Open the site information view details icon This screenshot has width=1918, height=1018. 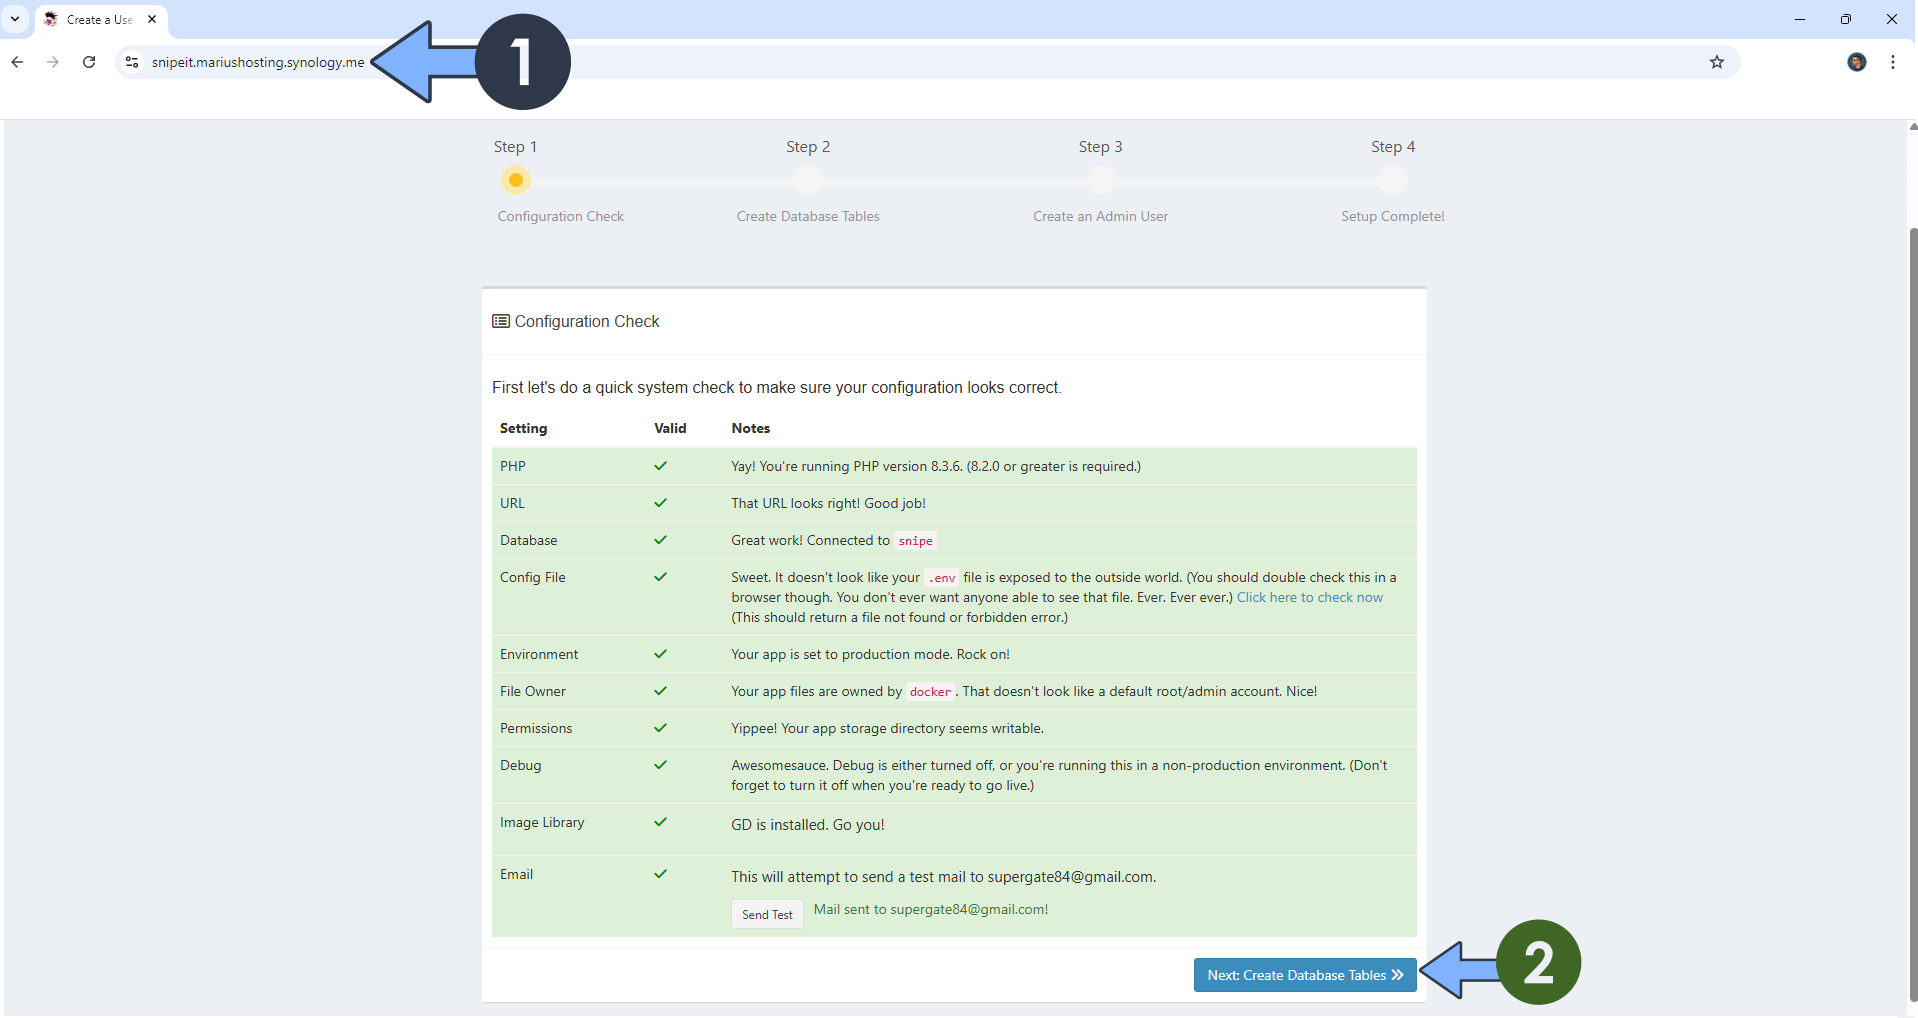131,62
